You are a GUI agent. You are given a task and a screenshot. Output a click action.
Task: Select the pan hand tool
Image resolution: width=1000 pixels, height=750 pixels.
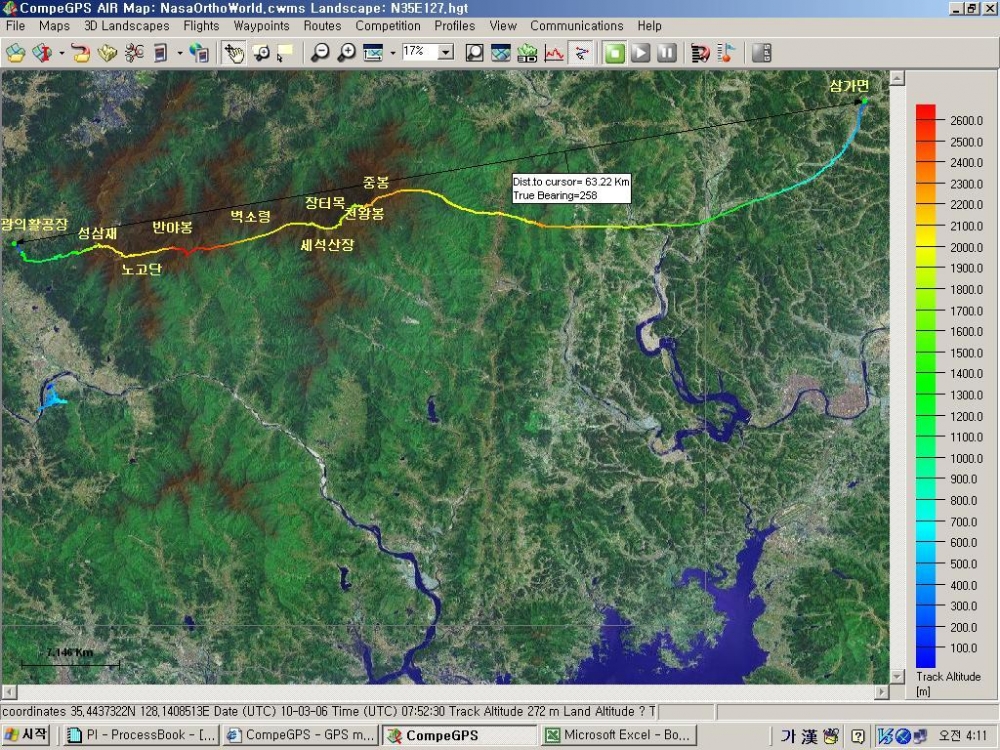tap(234, 52)
